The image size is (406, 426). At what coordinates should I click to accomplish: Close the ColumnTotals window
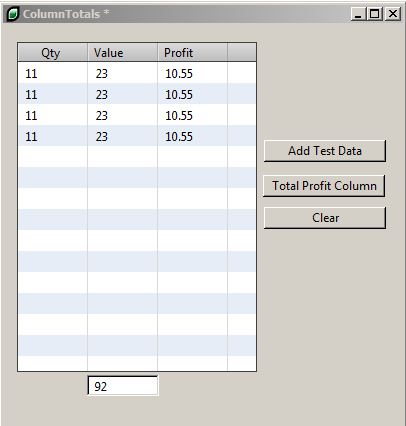(393, 14)
